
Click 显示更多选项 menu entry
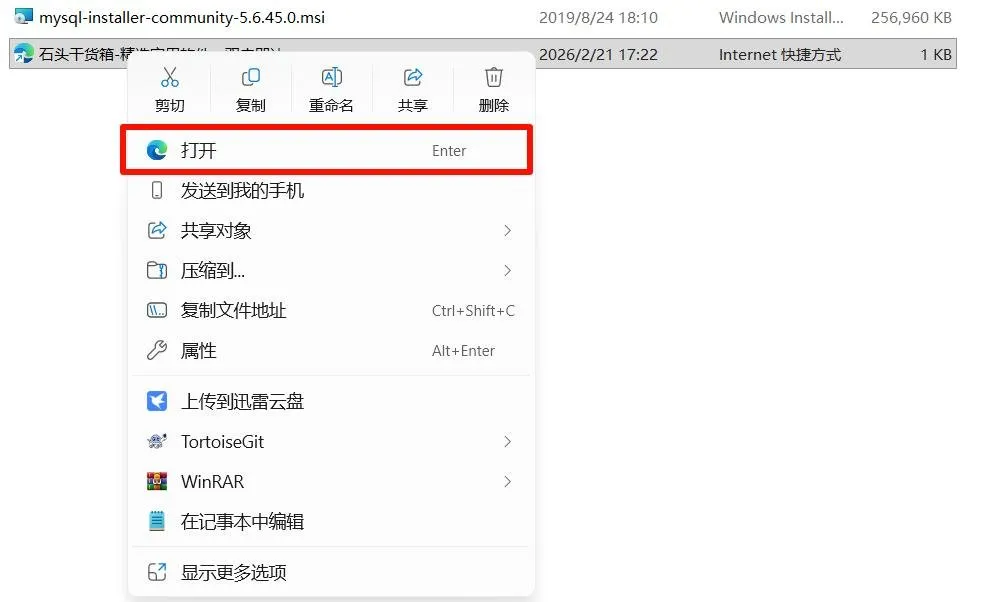pyautogui.click(x=331, y=572)
